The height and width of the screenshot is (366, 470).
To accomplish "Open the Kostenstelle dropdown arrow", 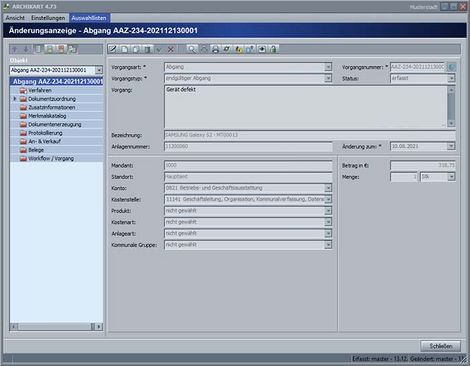I will pos(328,199).
